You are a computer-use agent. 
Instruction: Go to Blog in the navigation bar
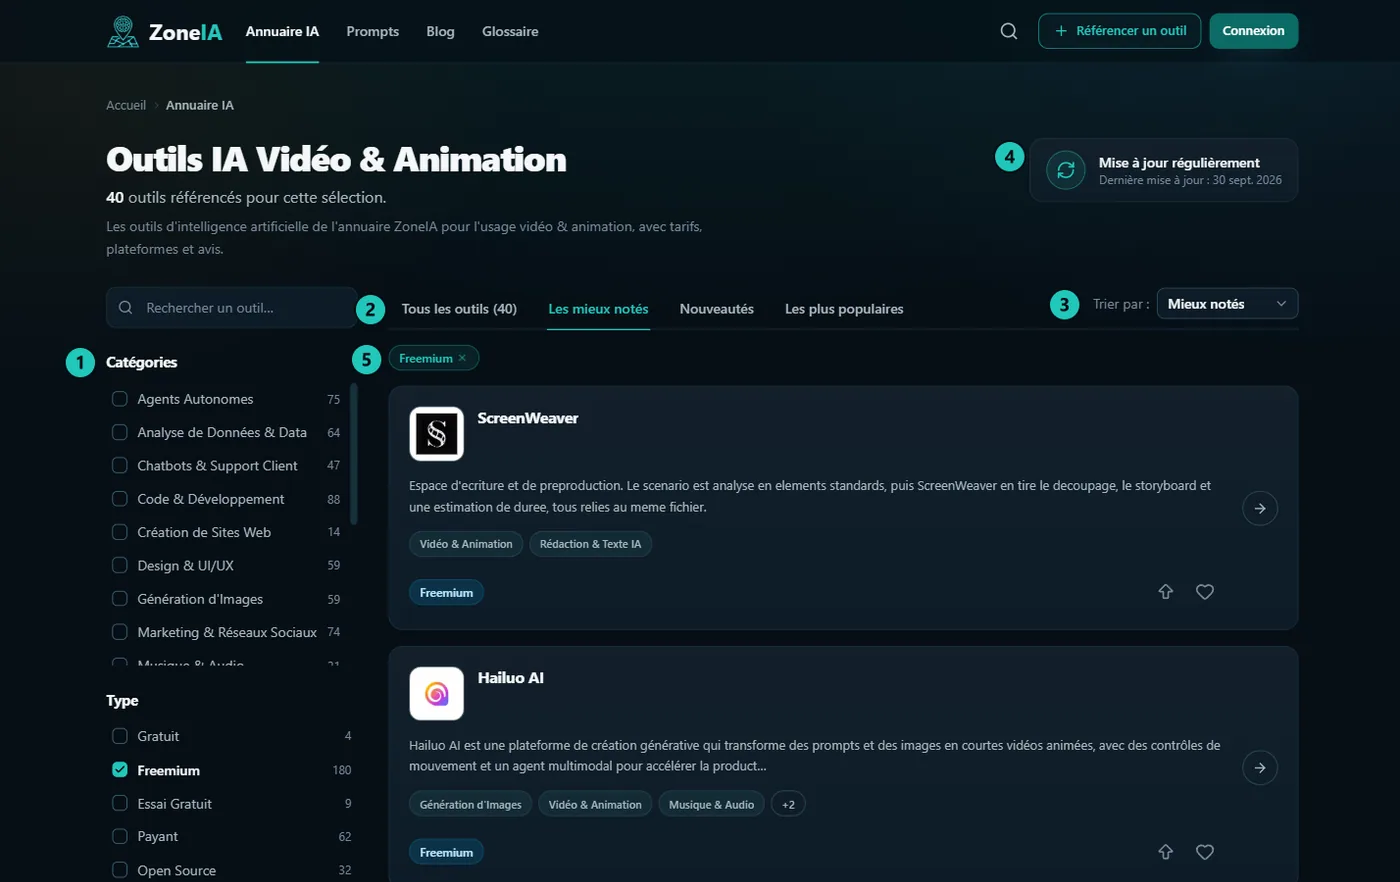coord(440,31)
